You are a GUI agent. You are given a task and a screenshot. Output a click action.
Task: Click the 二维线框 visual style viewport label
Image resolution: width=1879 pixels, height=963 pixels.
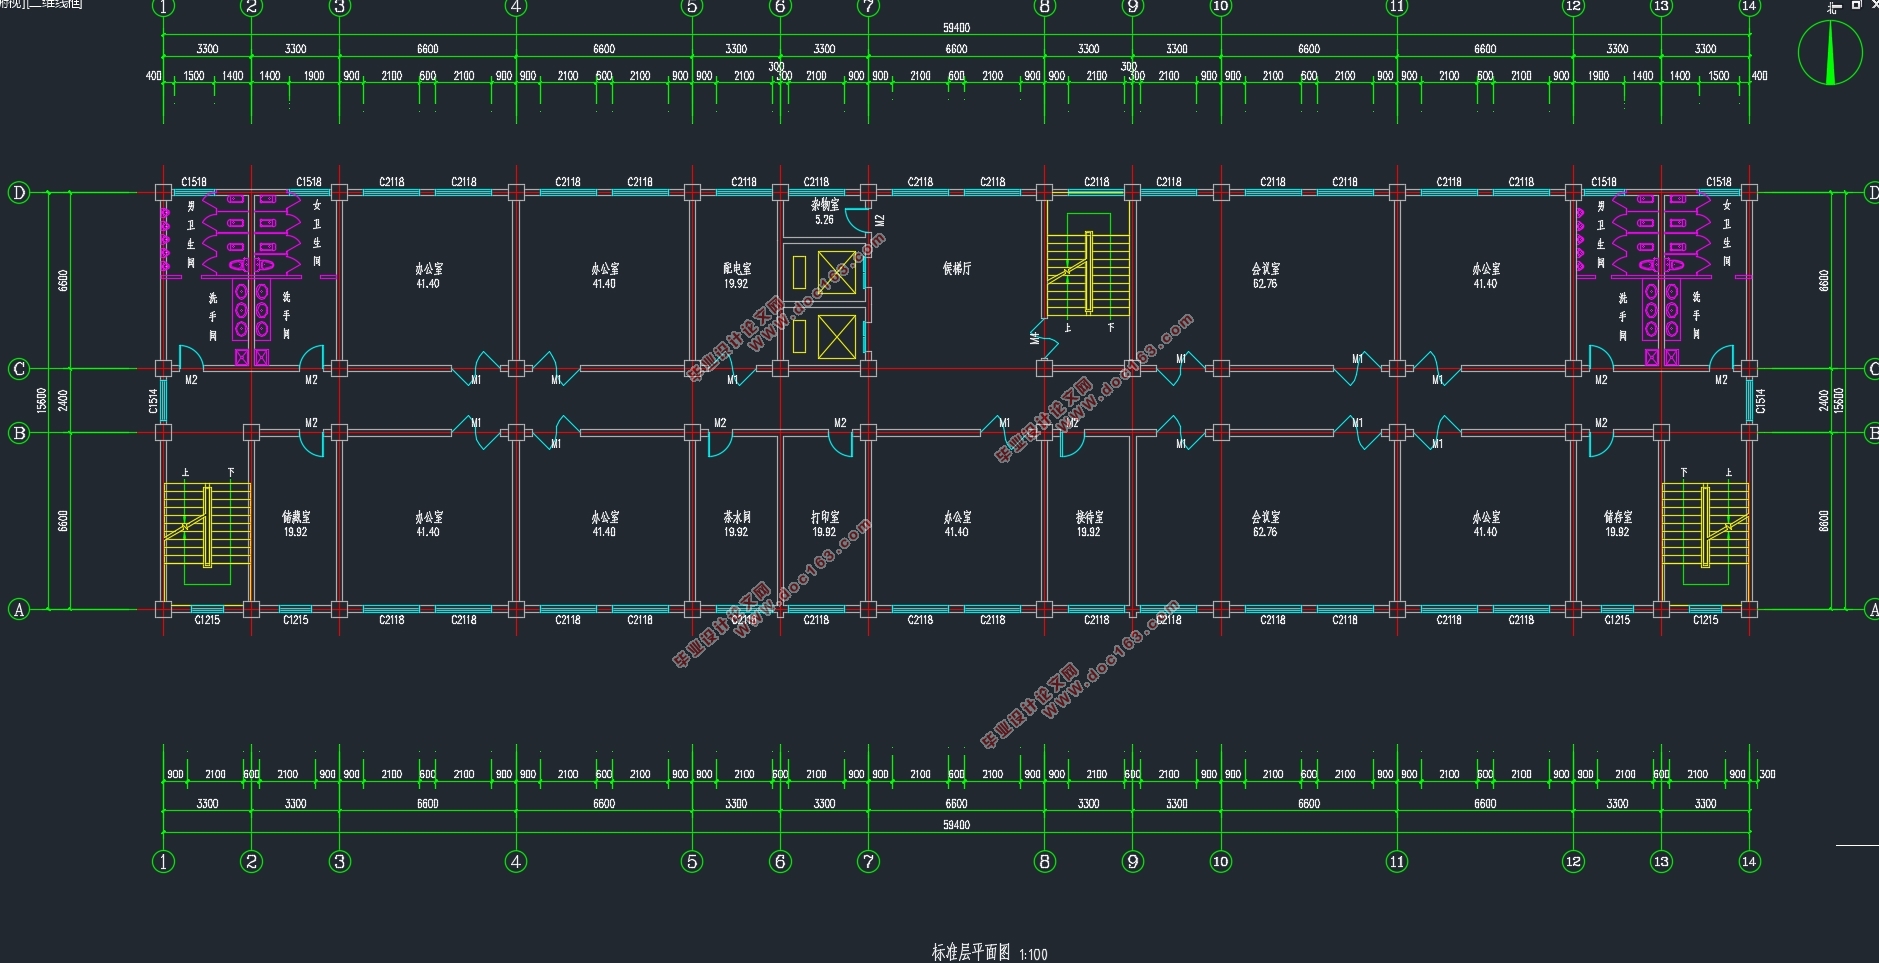[x=54, y=4]
